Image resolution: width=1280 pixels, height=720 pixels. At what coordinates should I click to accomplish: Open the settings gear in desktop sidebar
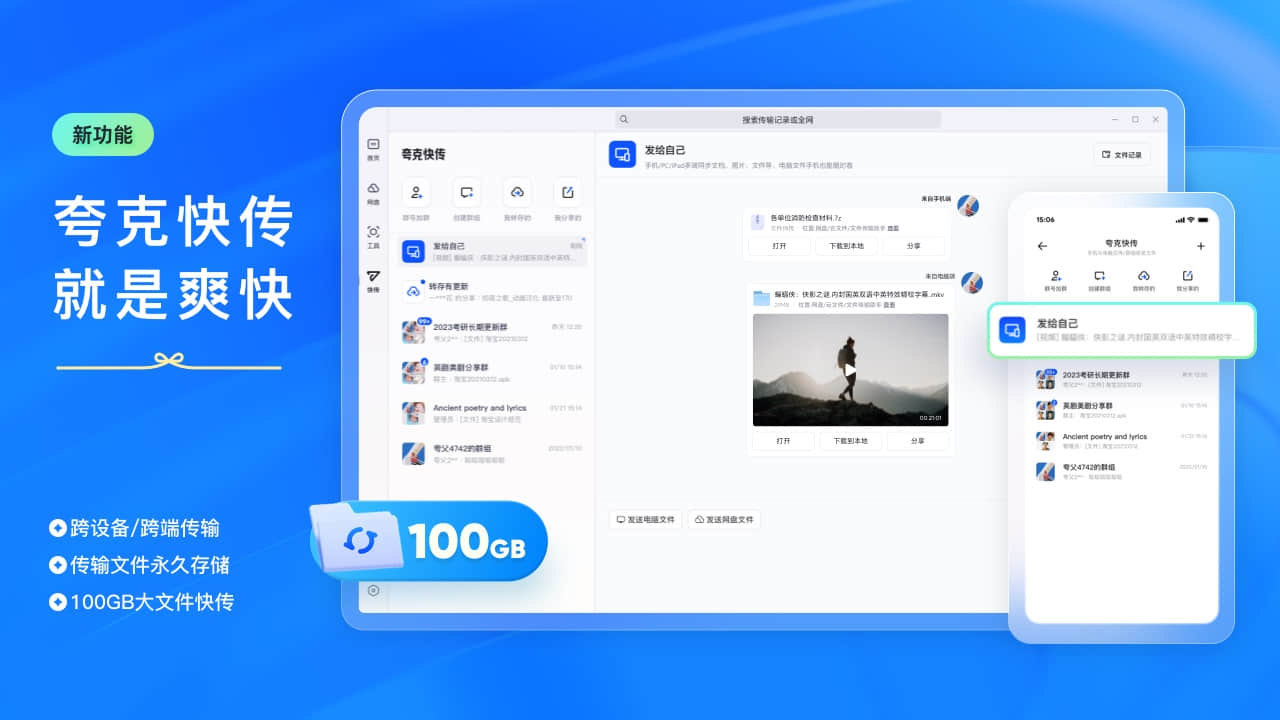tap(373, 590)
